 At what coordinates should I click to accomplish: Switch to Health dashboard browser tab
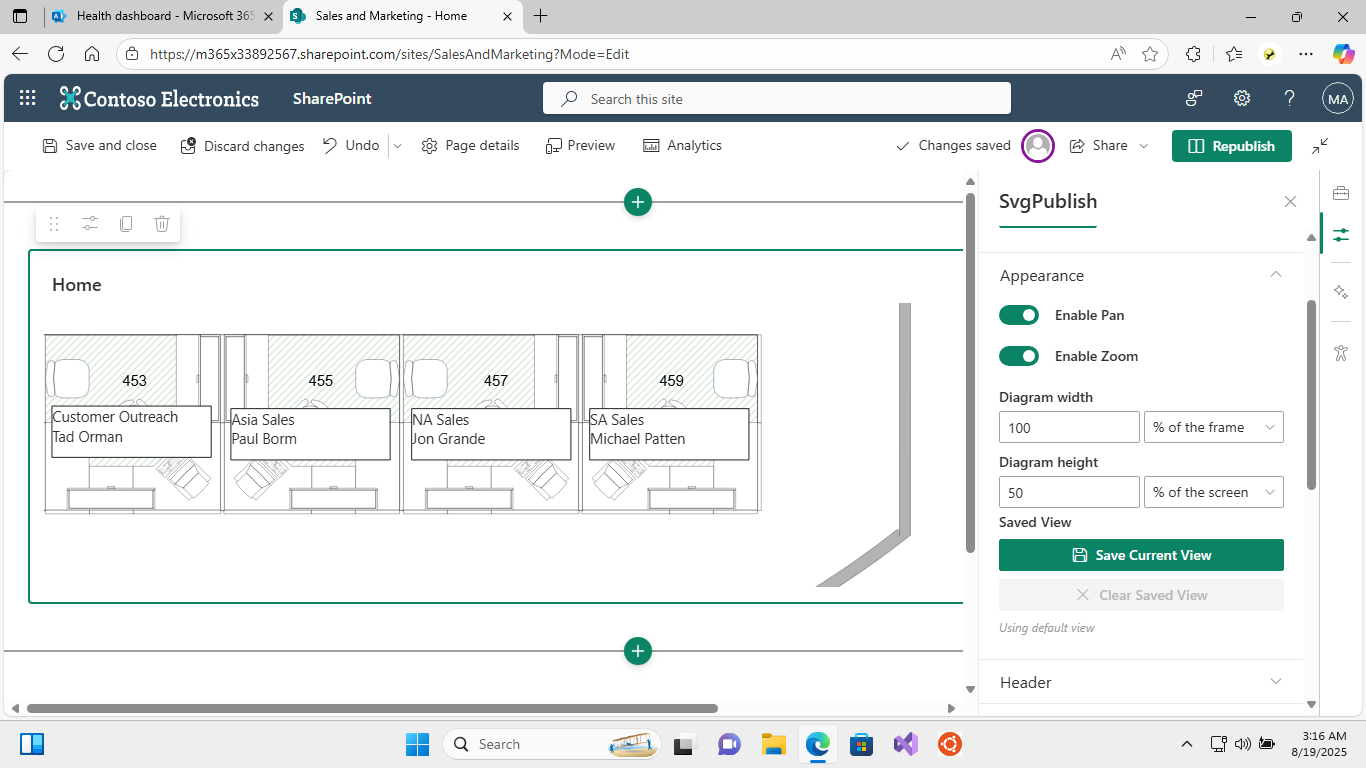[x=164, y=16]
